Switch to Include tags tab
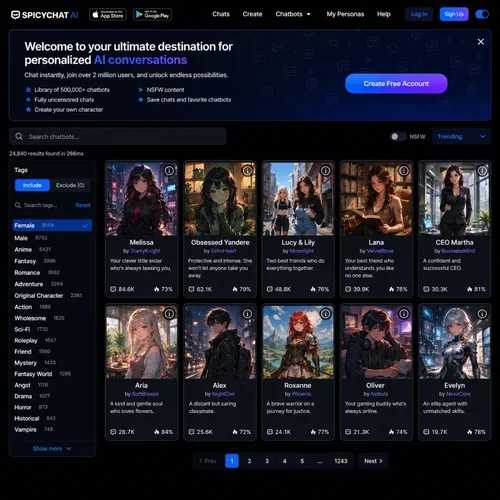Image resolution: width=500 pixels, height=500 pixels. click(x=32, y=185)
